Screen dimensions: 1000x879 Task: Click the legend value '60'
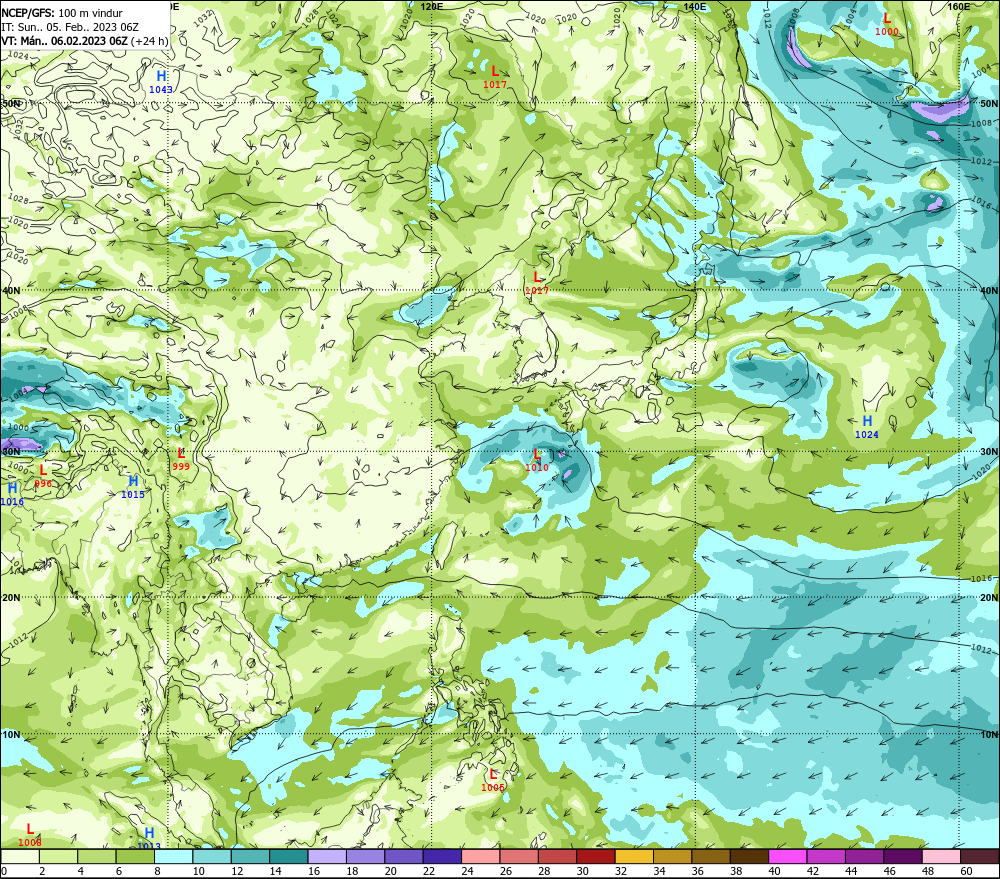tap(967, 871)
